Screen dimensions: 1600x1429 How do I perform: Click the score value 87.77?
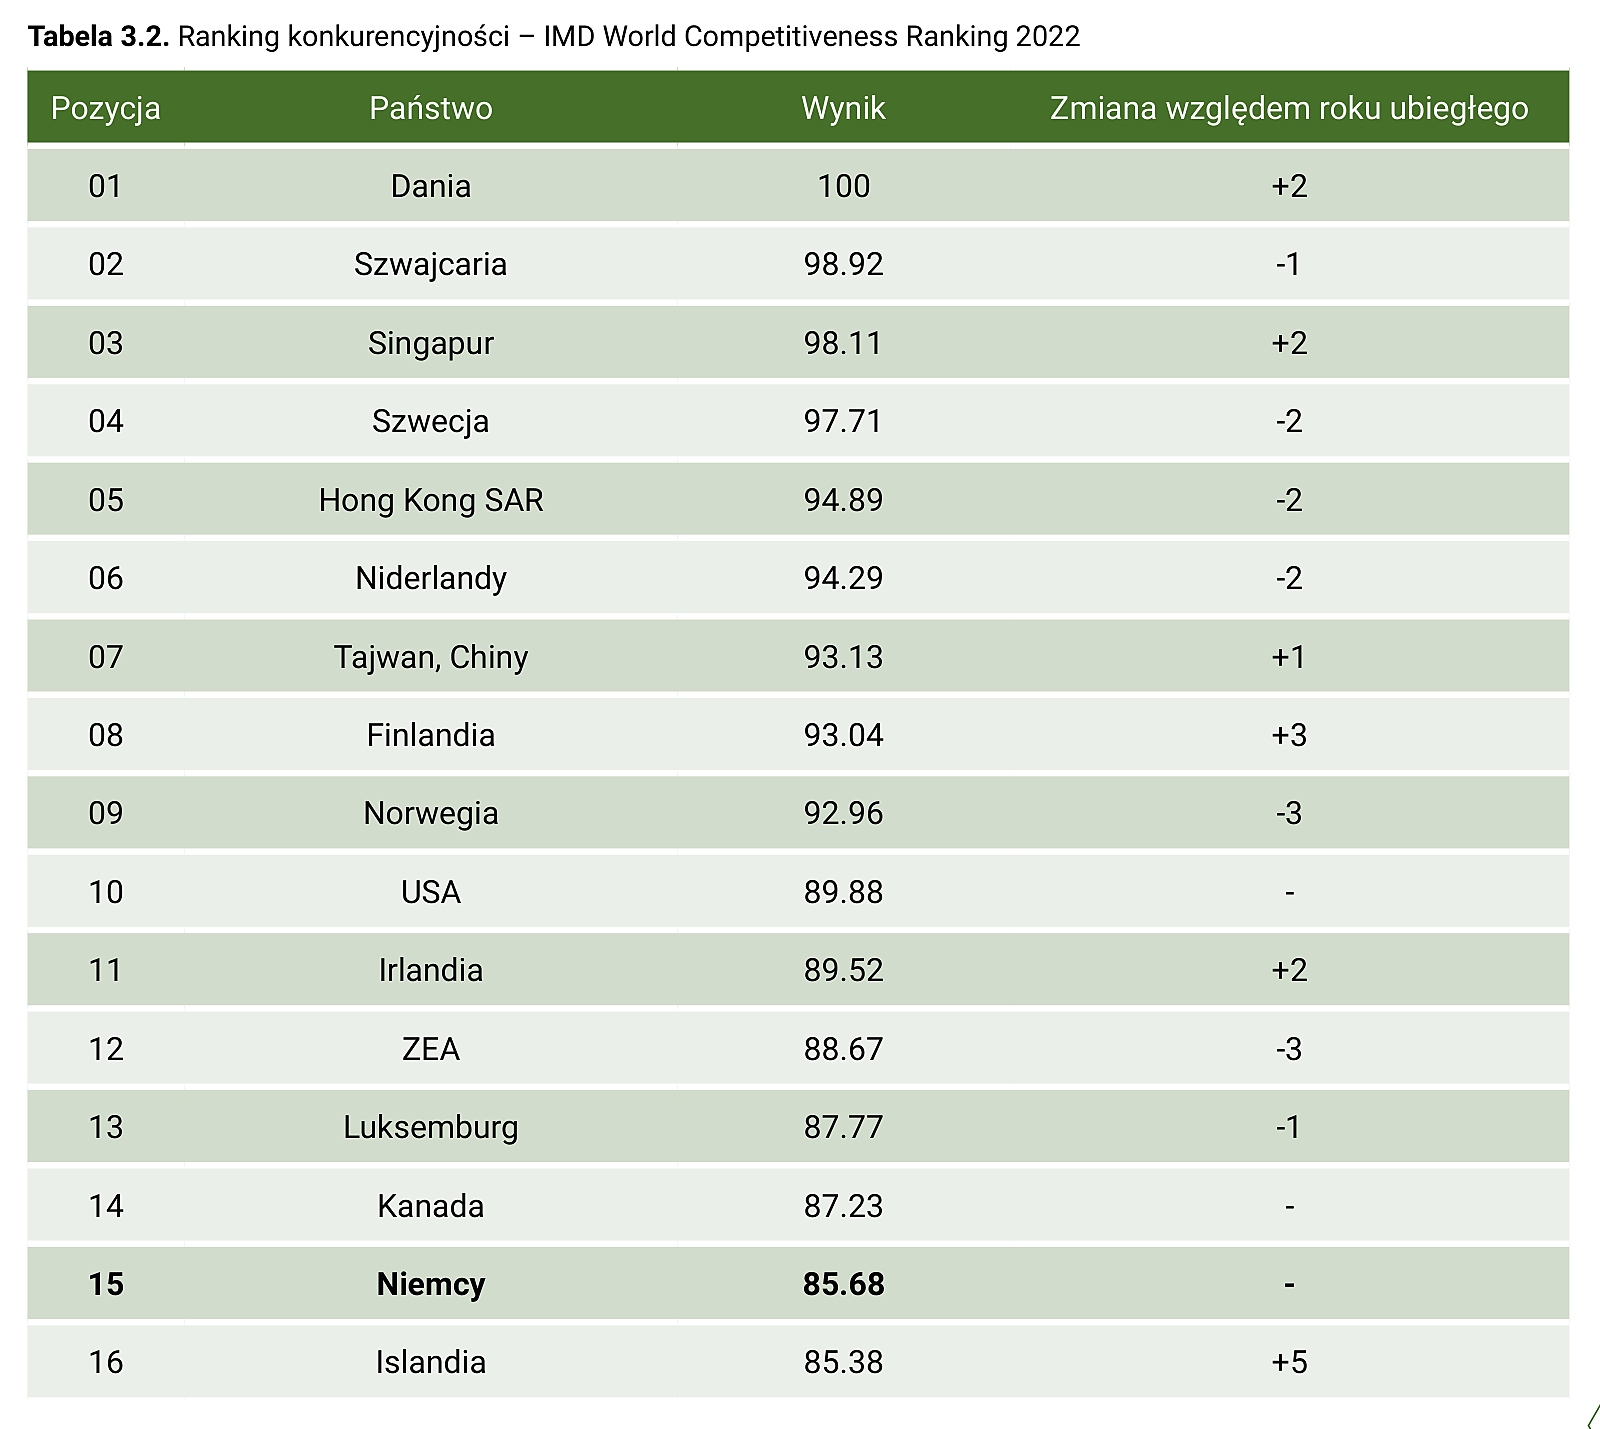click(x=844, y=1127)
